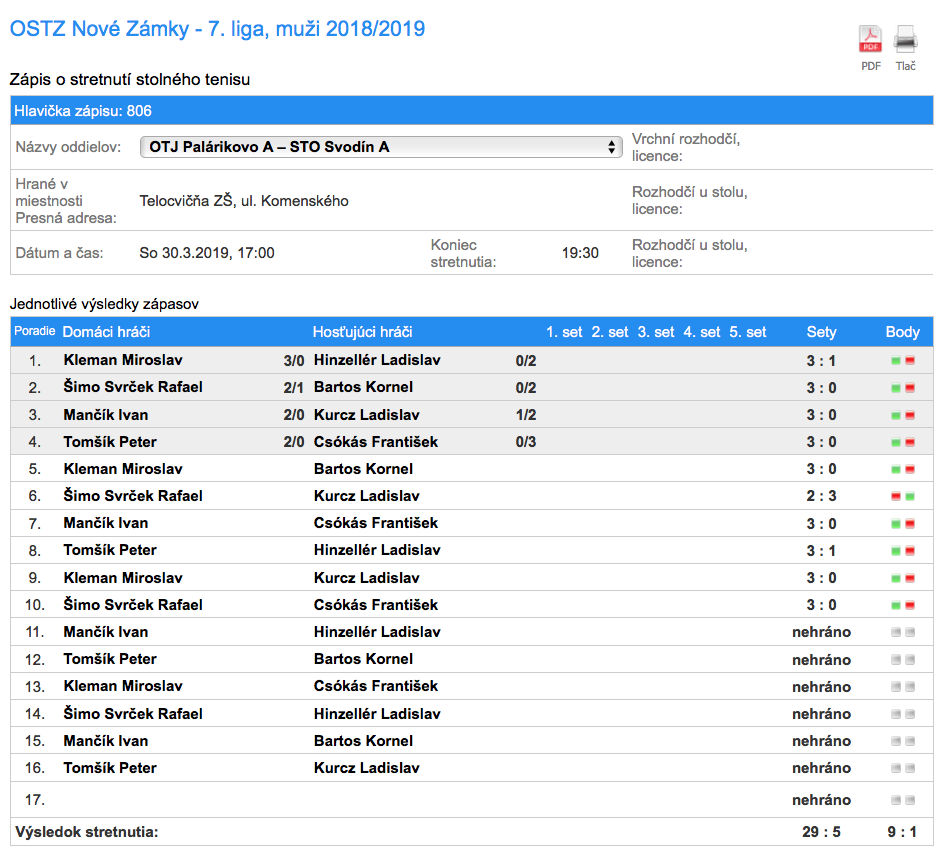Open the OSTZ Nové Zámky league title link
Image resolution: width=943 pixels, height=855 pixels.
tap(217, 29)
